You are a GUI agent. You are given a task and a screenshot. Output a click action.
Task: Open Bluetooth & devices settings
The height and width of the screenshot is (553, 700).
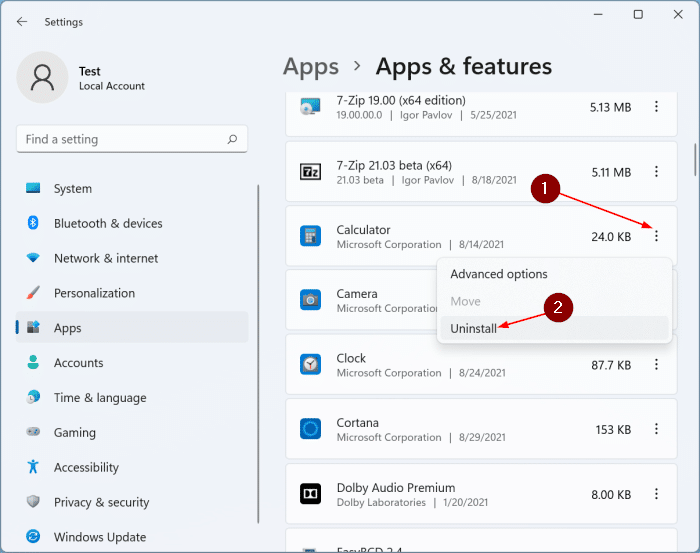[108, 224]
